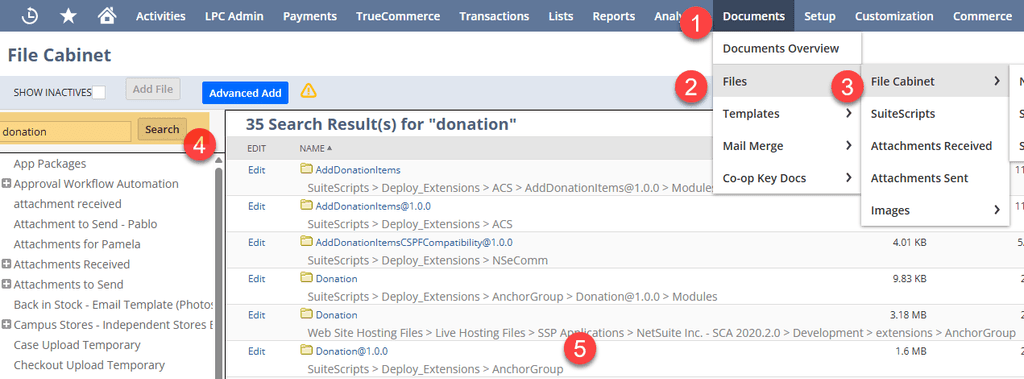This screenshot has width=1024, height=379.
Task: Click the 4.01 KB size cell
Action: 909,242
